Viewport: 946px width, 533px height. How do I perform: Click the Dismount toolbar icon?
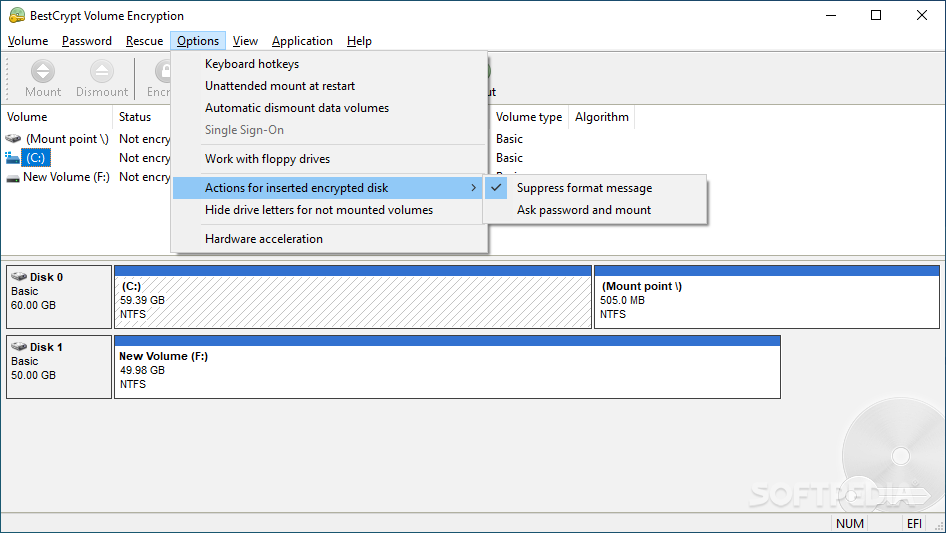[102, 71]
